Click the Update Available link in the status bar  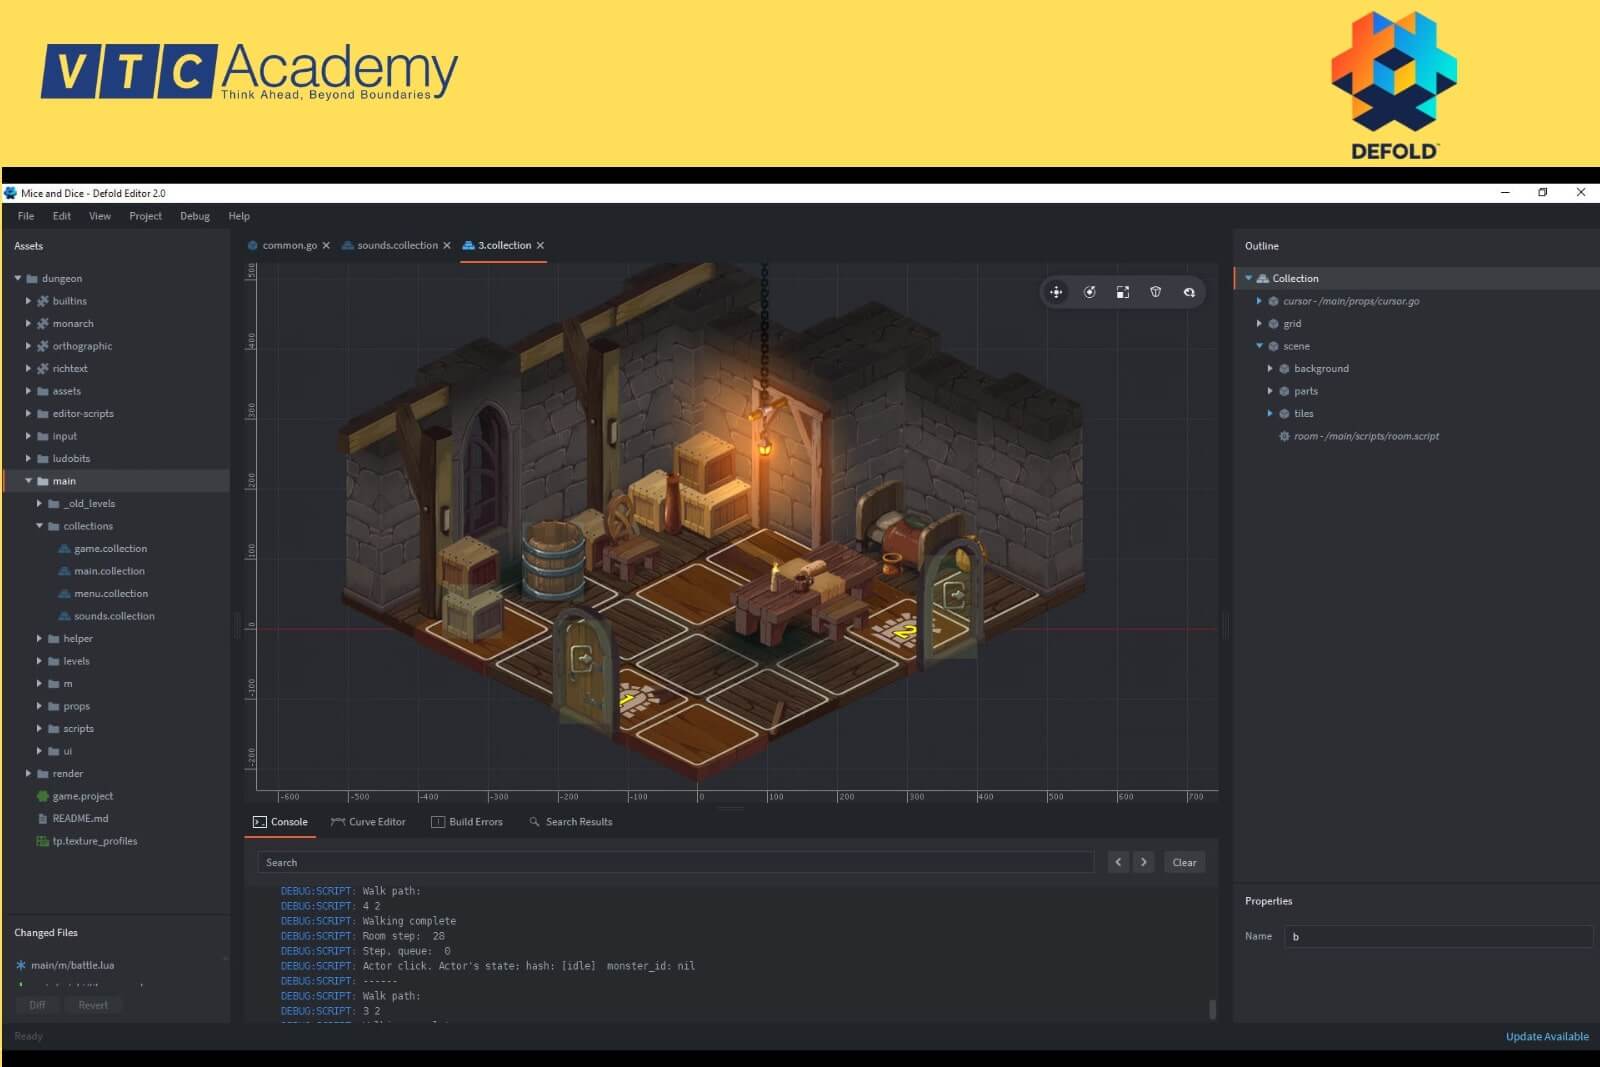[1546, 1036]
